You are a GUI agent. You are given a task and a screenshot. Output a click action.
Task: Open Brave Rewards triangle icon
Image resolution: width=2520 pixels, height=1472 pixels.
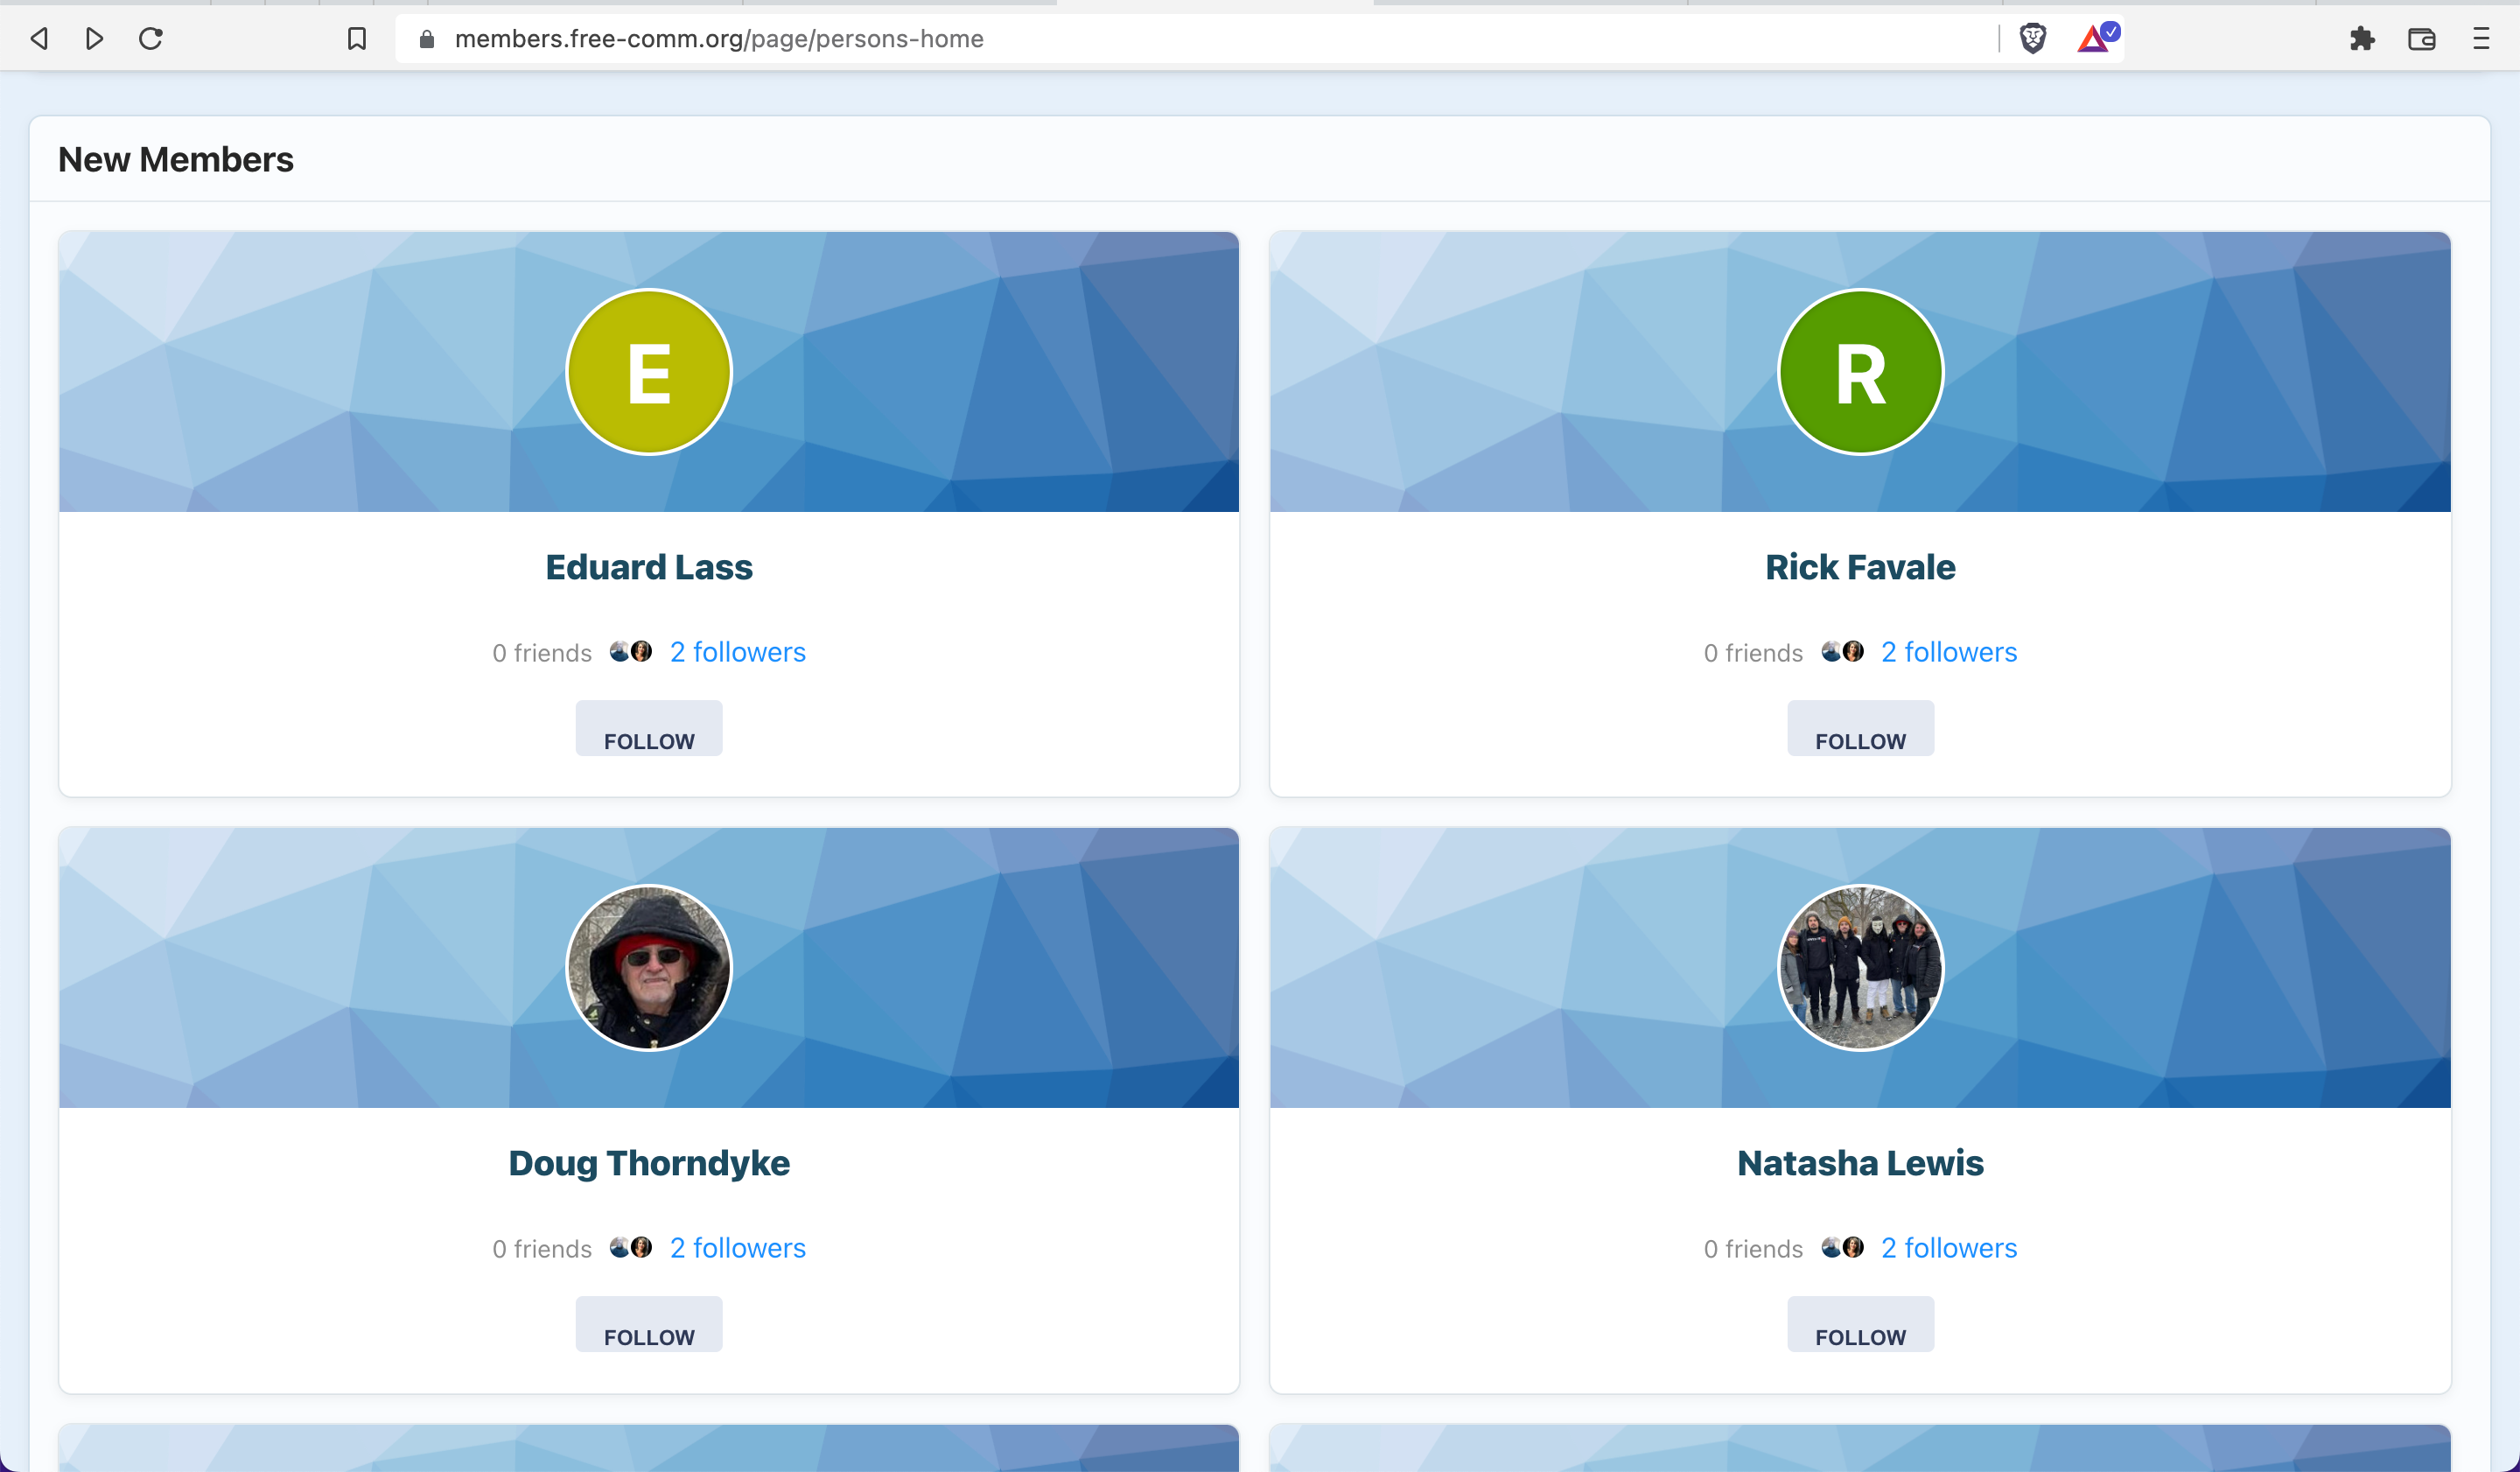(2095, 39)
